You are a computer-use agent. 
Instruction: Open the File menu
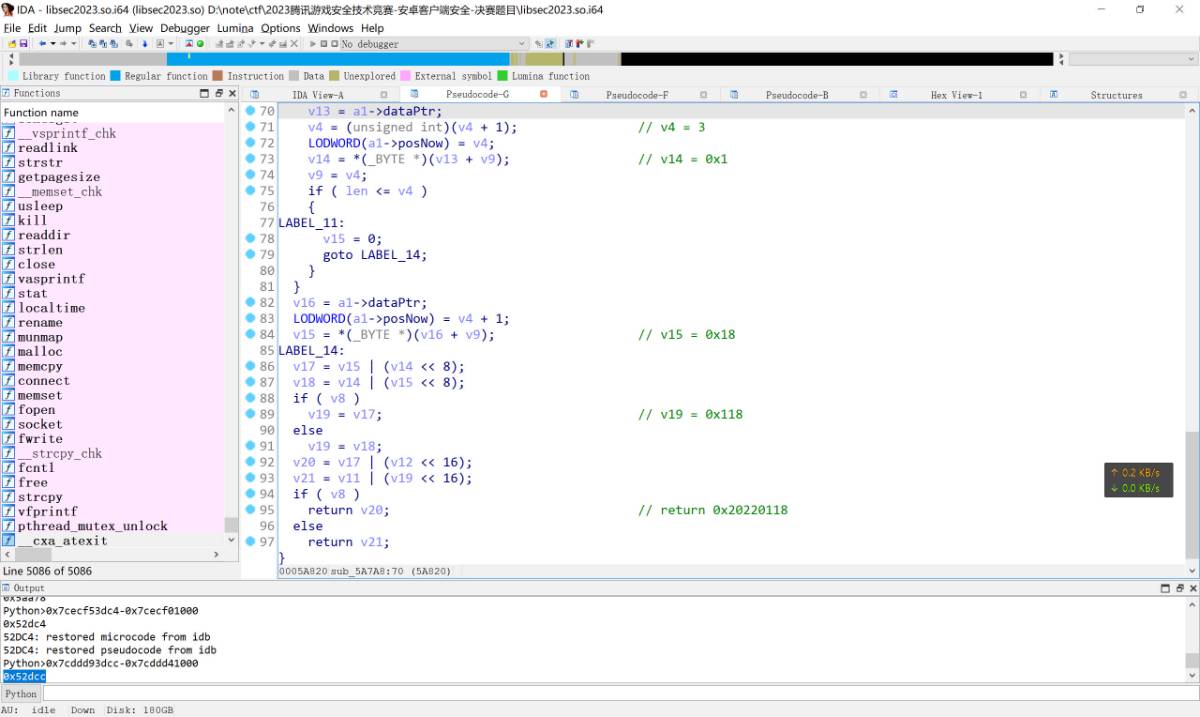pyautogui.click(x=12, y=28)
